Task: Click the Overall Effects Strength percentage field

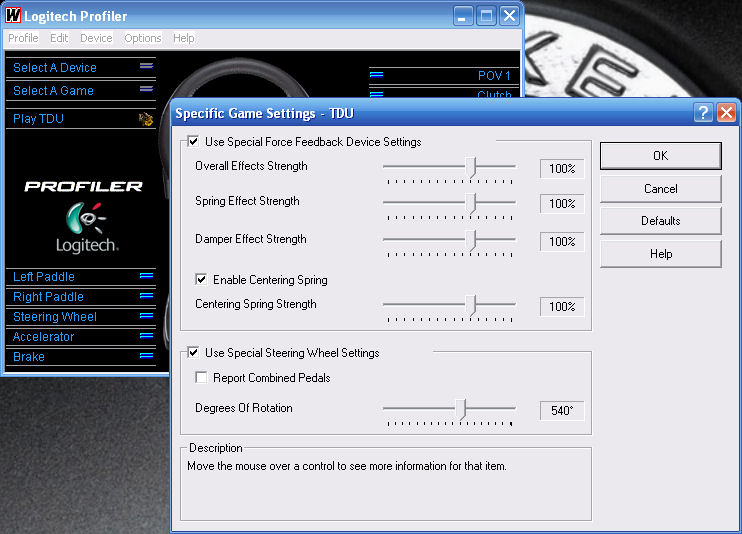Action: coord(562,169)
